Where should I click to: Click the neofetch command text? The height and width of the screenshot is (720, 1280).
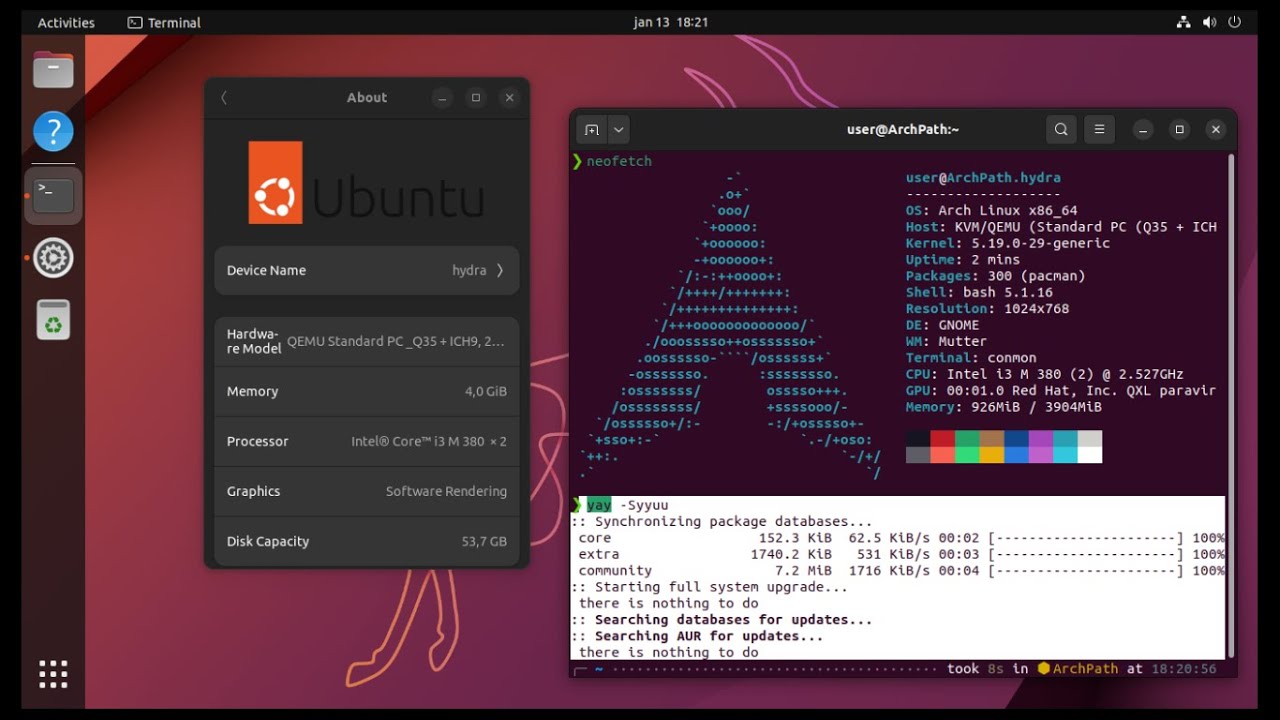[619, 161]
